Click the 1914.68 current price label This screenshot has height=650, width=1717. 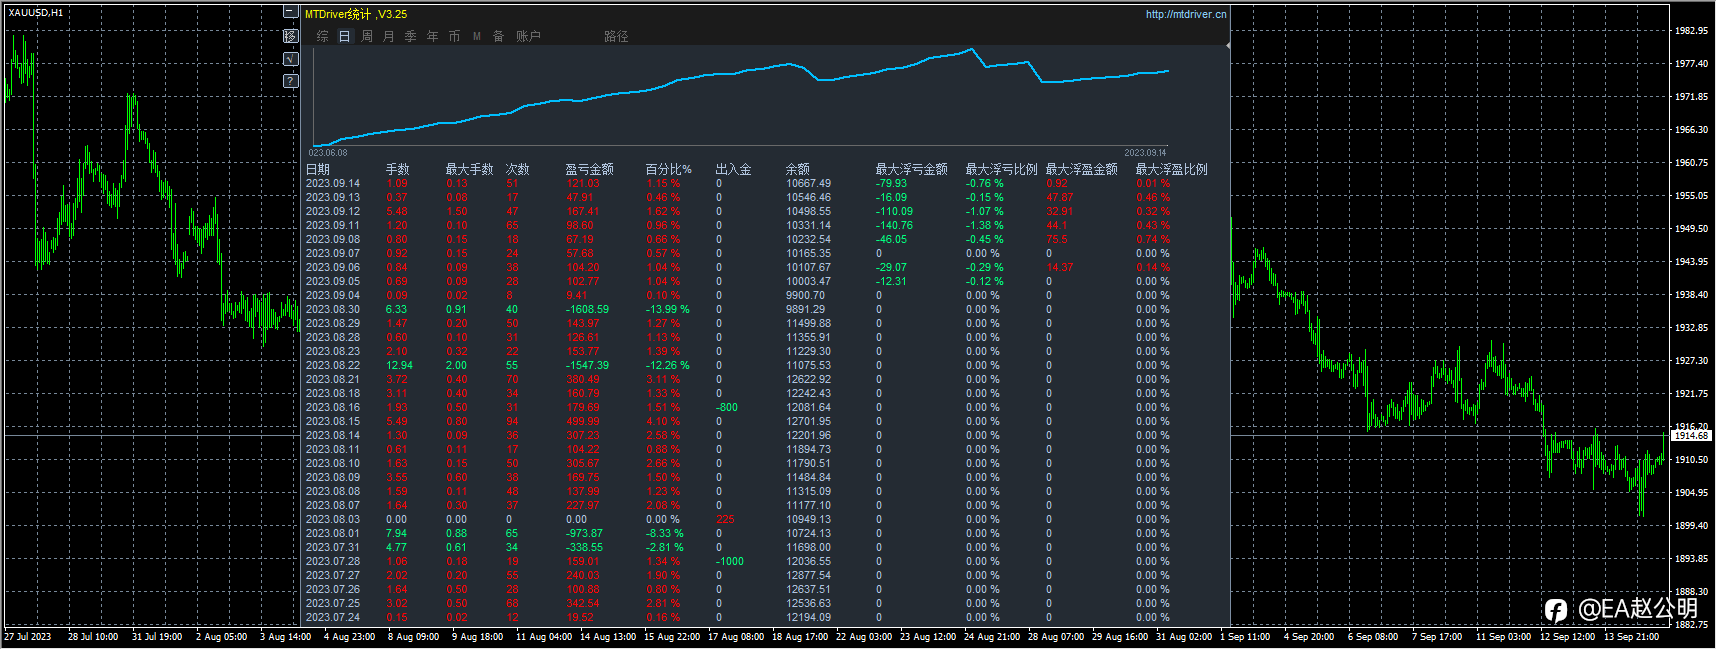[1691, 435]
